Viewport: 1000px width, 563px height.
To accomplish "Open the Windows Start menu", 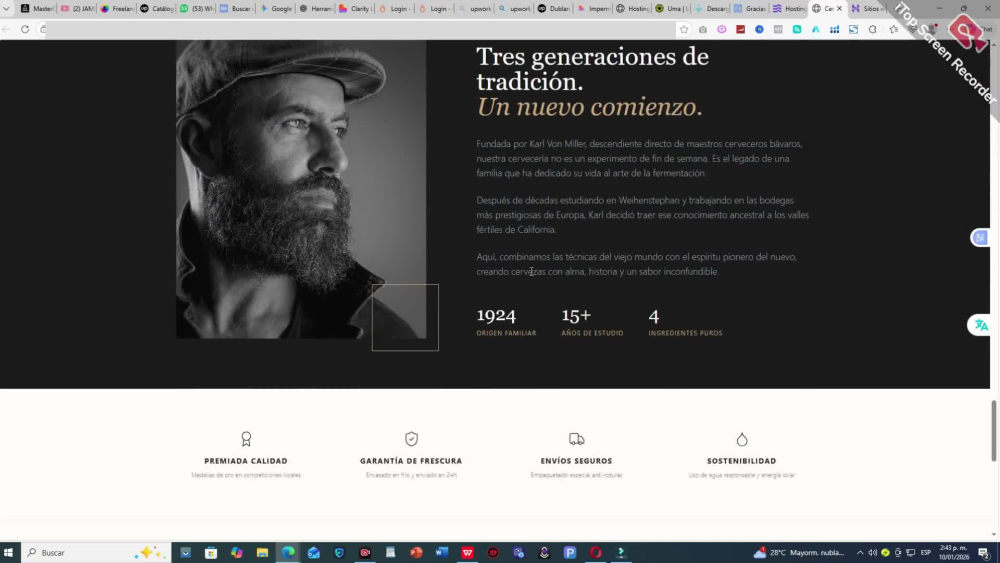I will pyautogui.click(x=8, y=552).
